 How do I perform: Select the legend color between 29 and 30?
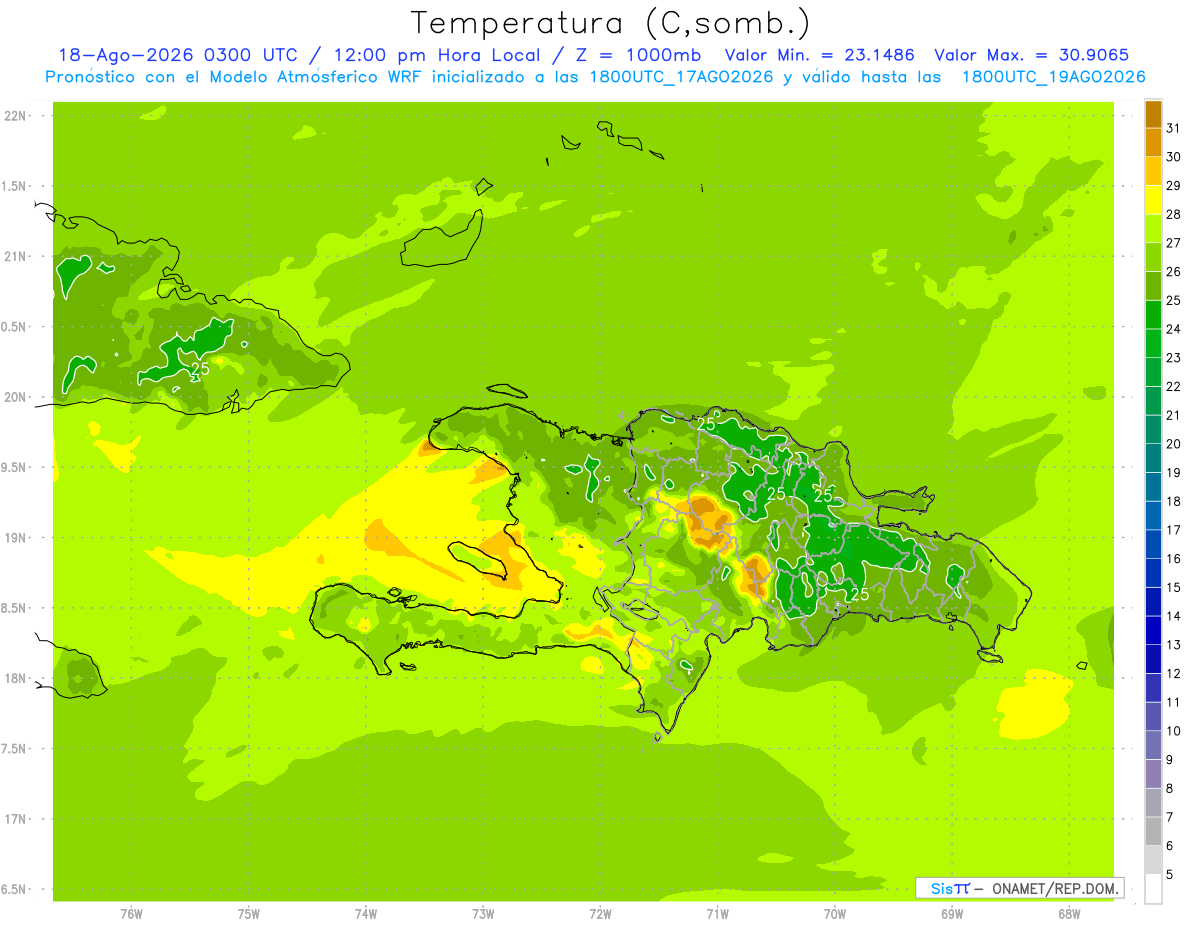tap(1153, 171)
